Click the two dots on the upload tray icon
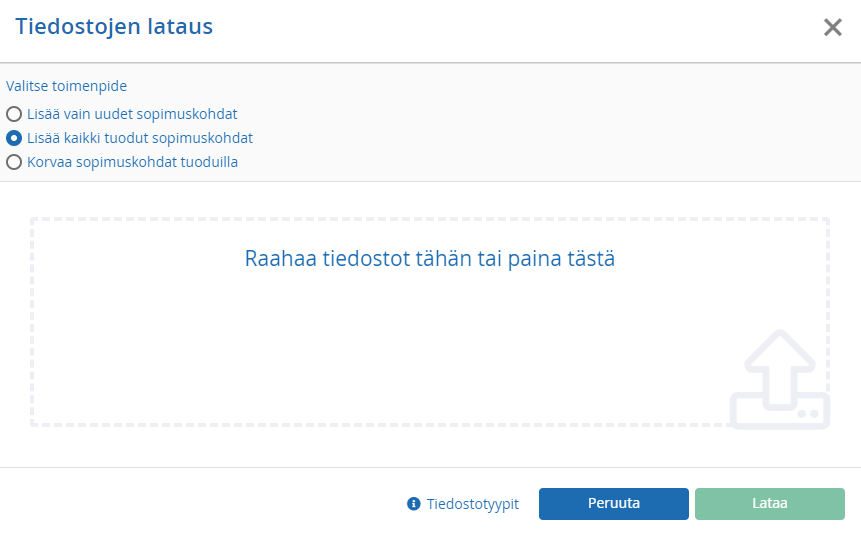Image resolution: width=861 pixels, height=551 pixels. click(x=808, y=414)
